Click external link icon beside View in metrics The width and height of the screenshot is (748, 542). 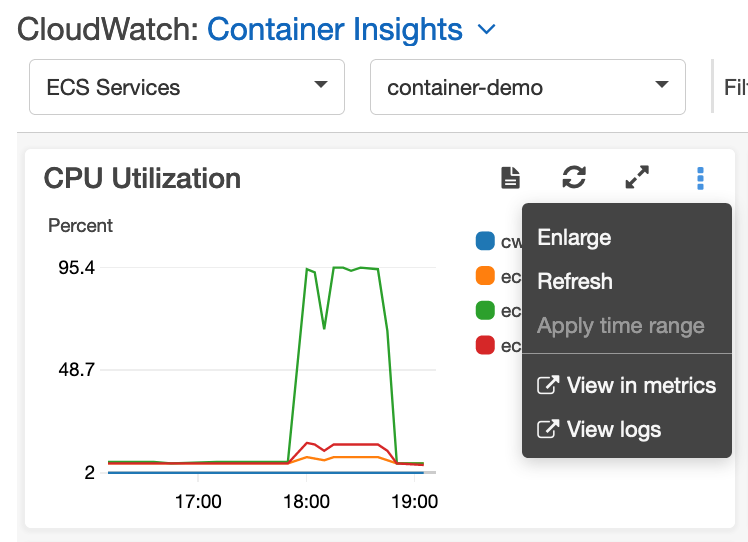coord(548,385)
